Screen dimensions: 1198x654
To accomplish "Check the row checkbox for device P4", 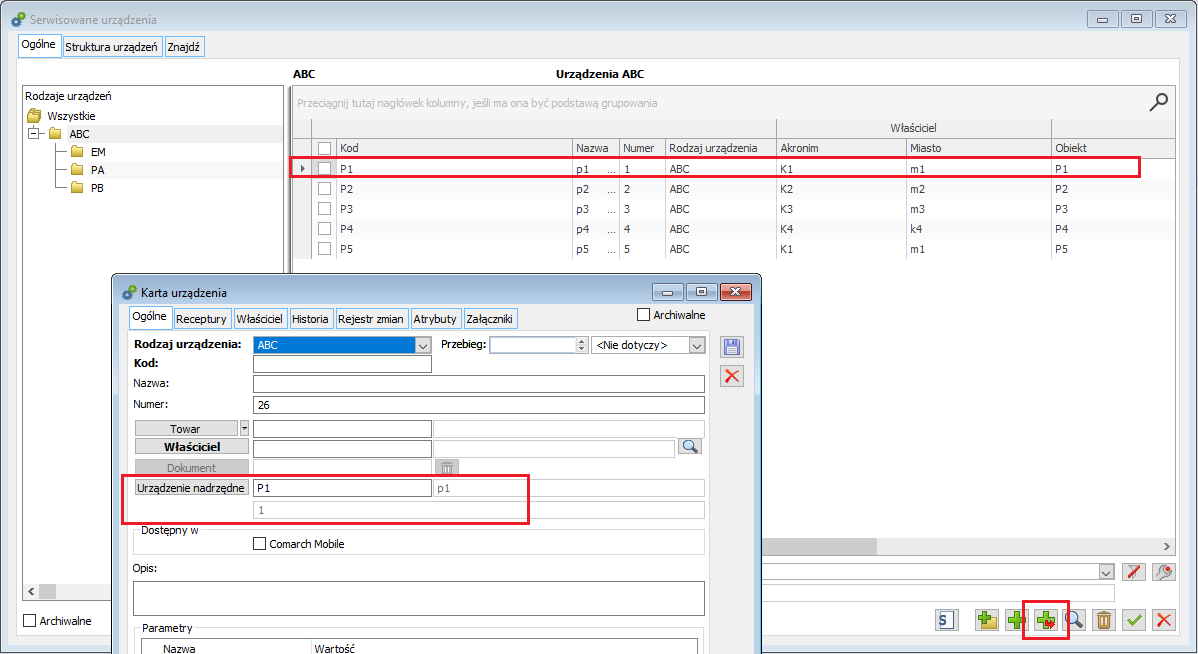I will [325, 228].
